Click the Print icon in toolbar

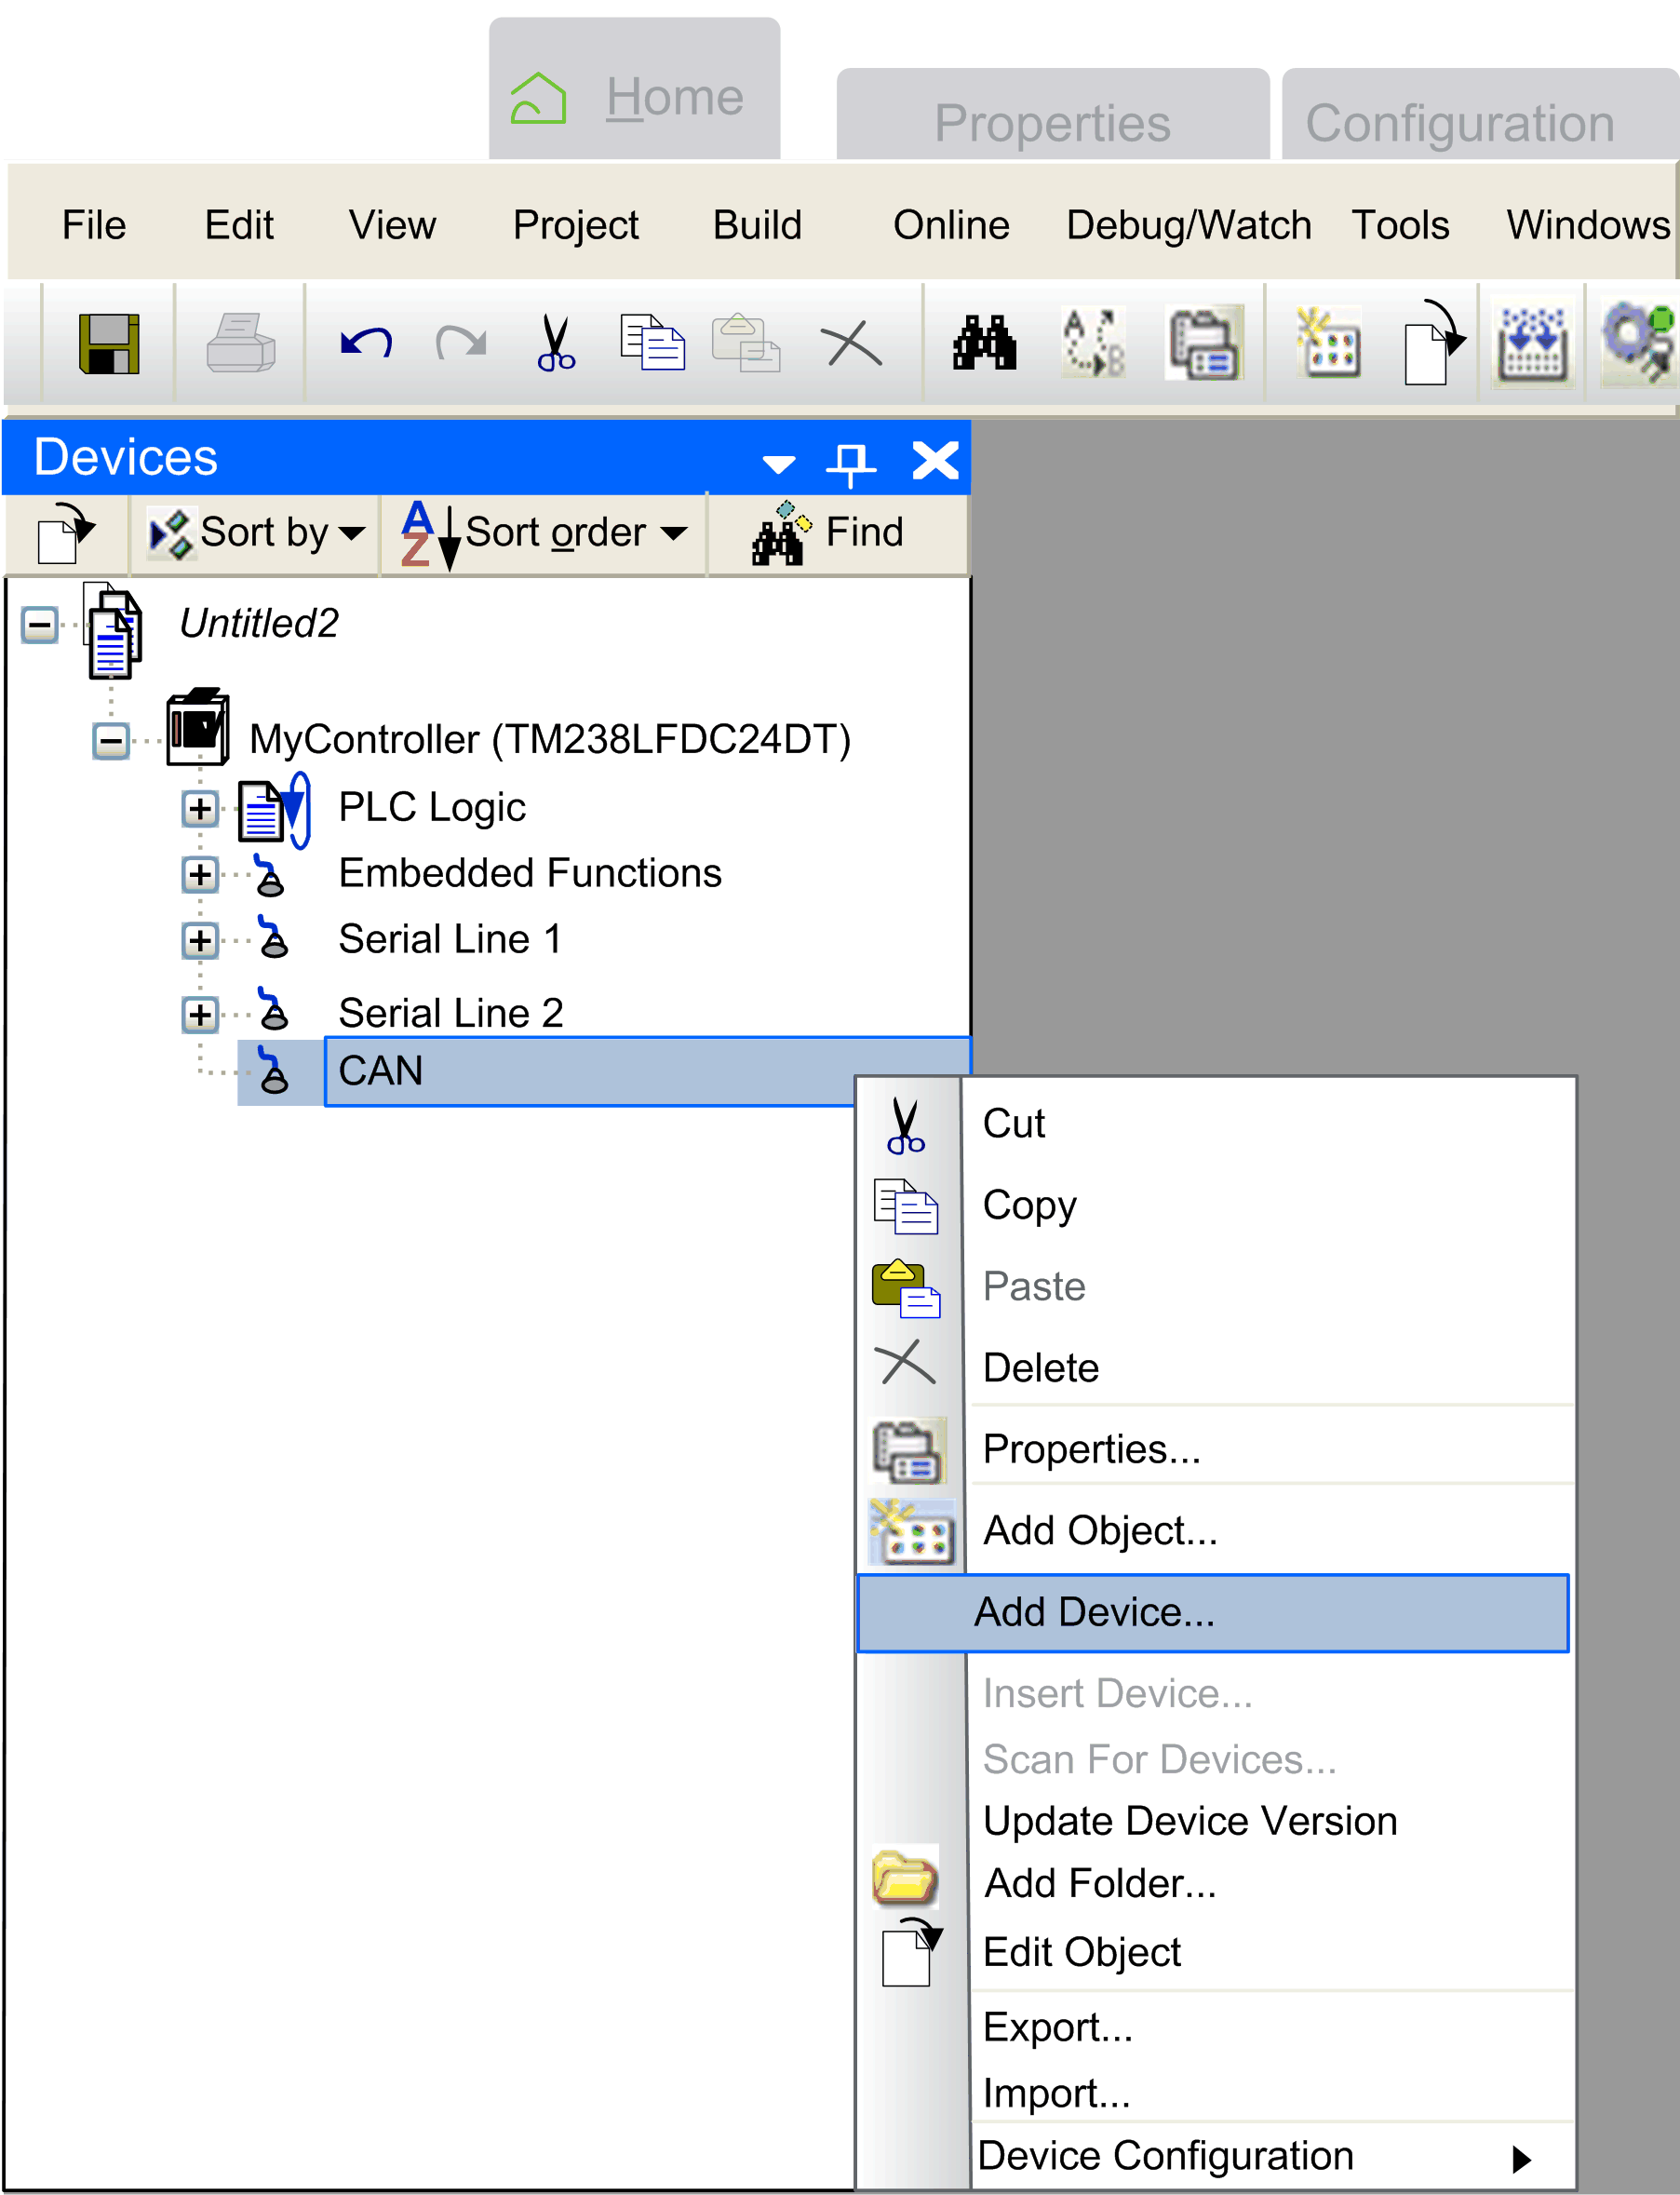pyautogui.click(x=240, y=343)
